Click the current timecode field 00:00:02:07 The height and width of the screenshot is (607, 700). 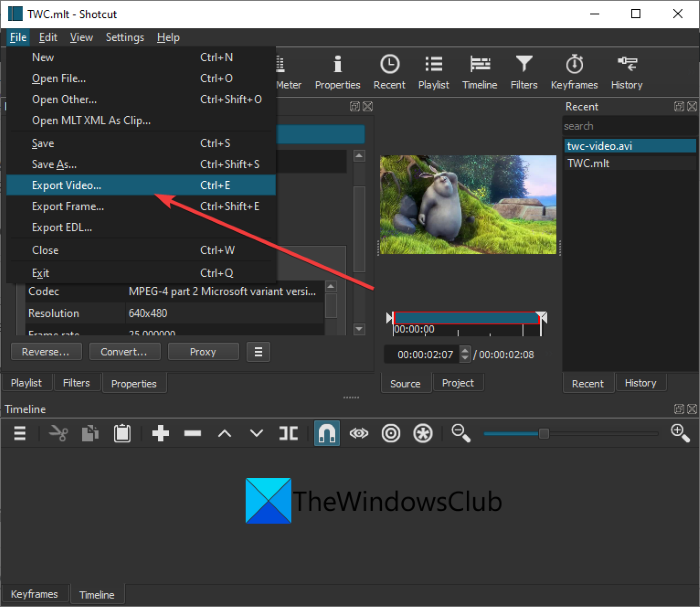[x=424, y=354]
